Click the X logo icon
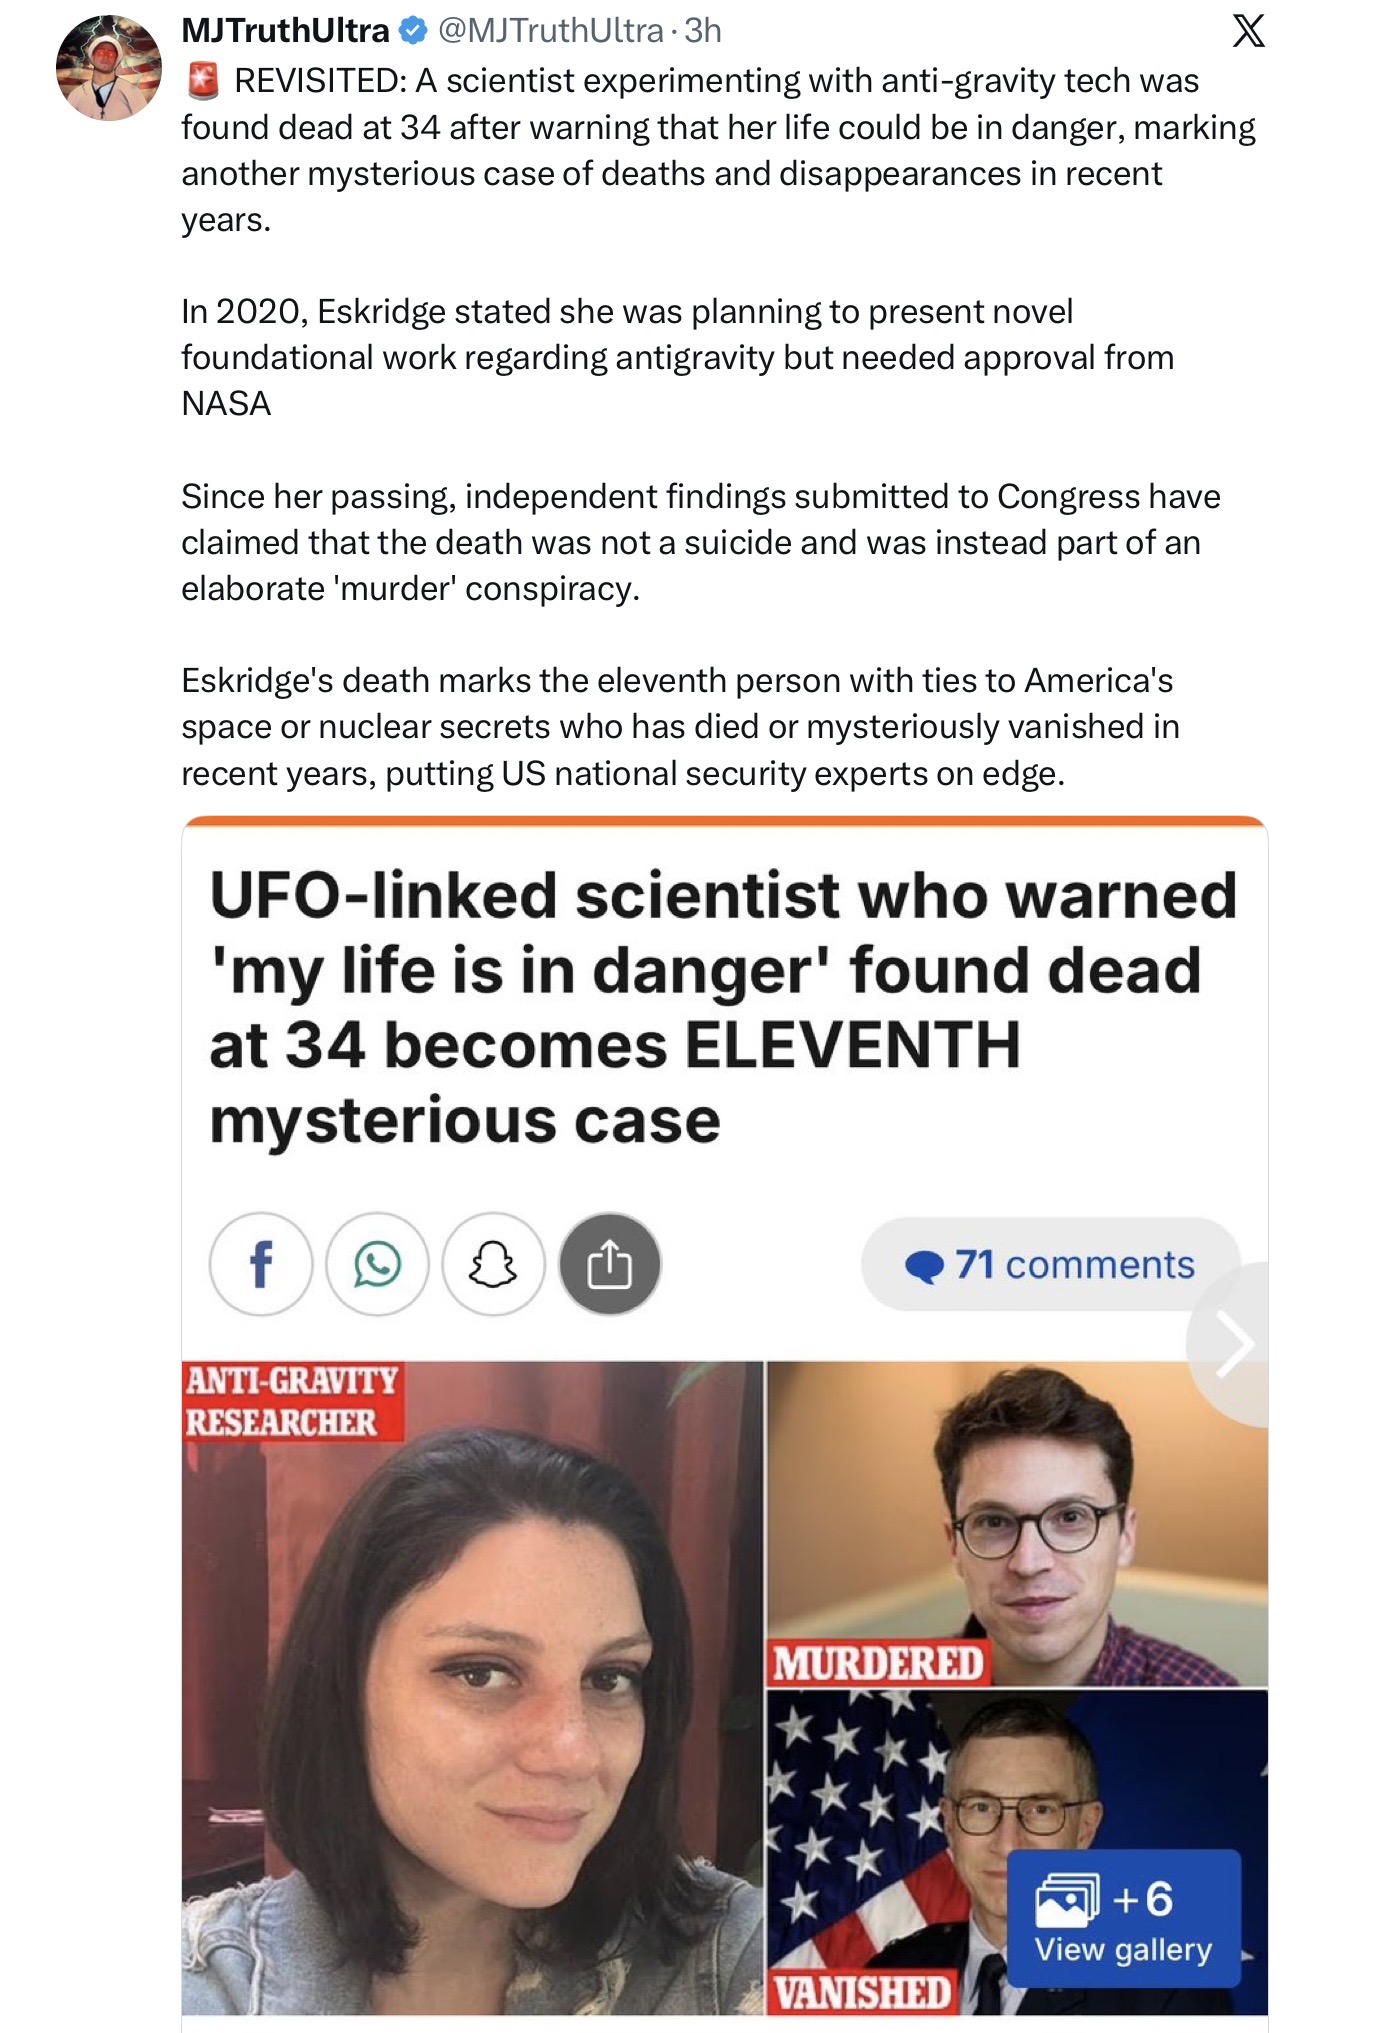The image size is (1376, 2033). pyautogui.click(x=1248, y=31)
